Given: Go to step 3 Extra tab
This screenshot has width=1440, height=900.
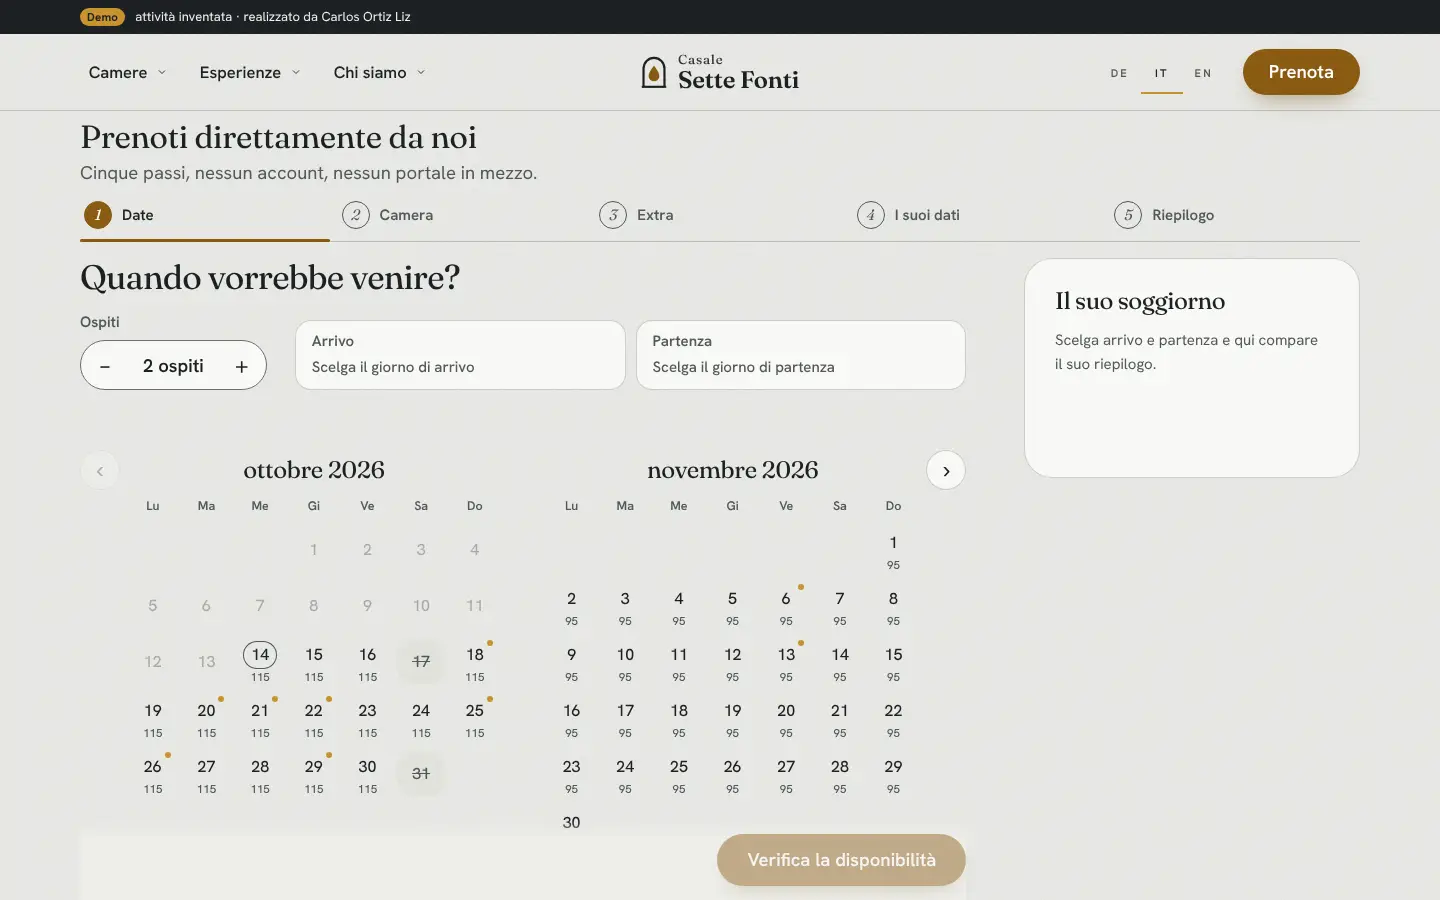Looking at the screenshot, I should [x=719, y=215].
